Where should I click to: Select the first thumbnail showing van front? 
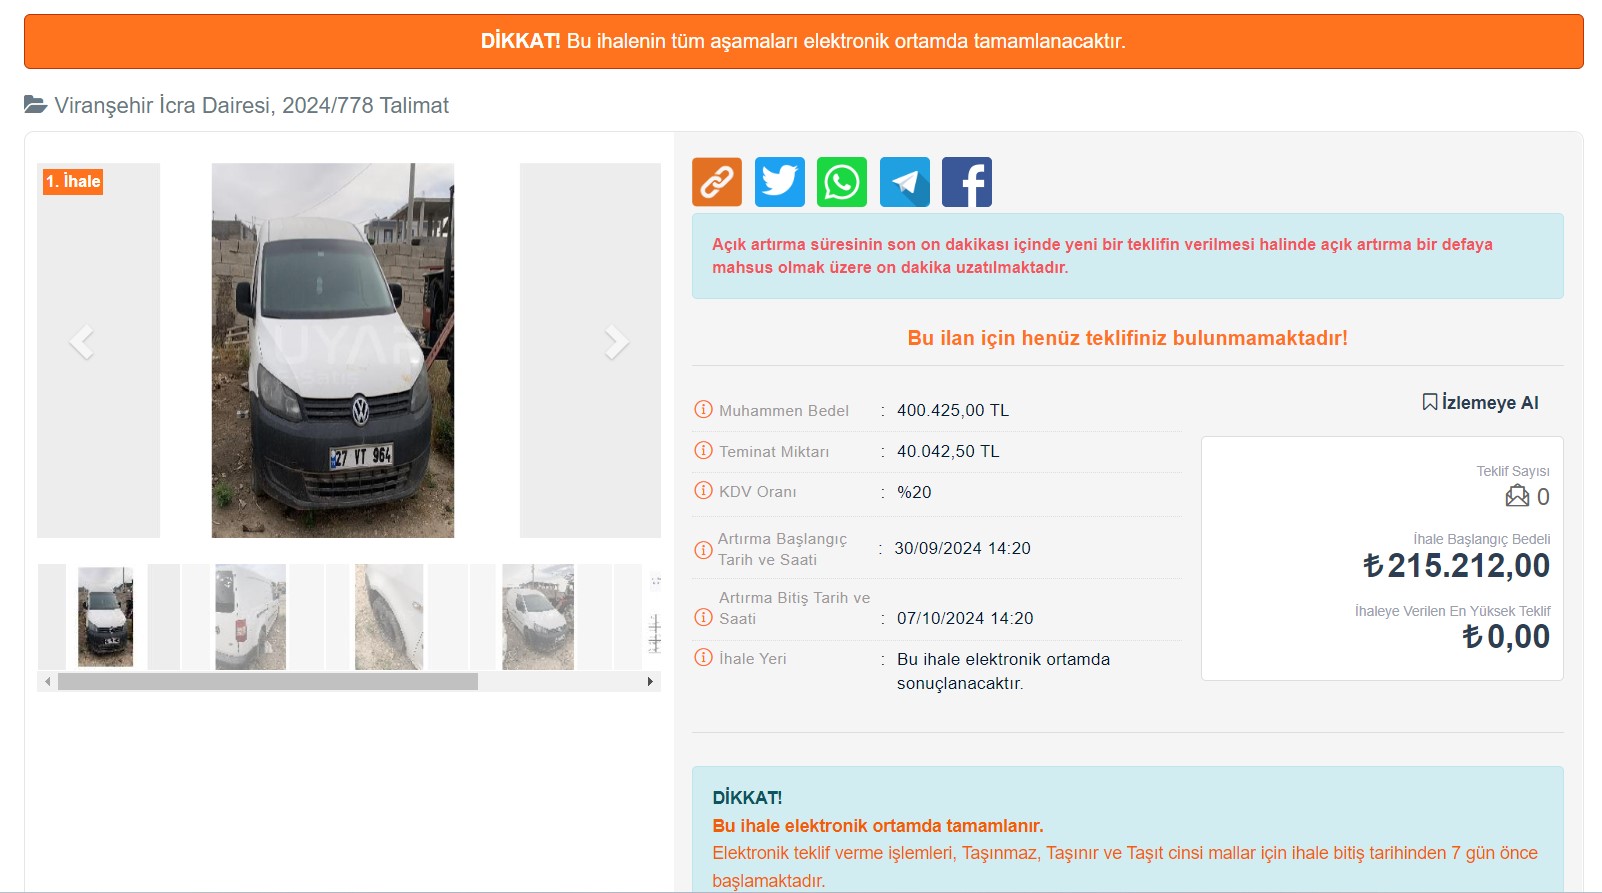point(105,617)
